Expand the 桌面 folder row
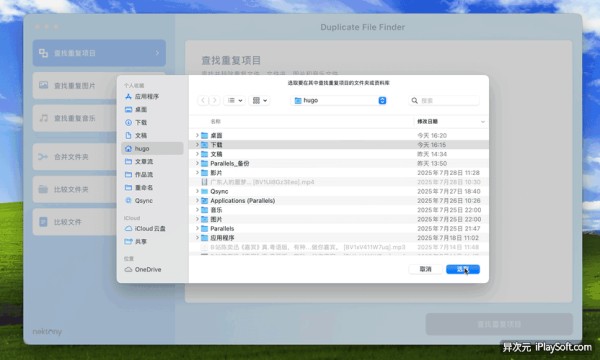The width and height of the screenshot is (600, 360). (x=197, y=135)
